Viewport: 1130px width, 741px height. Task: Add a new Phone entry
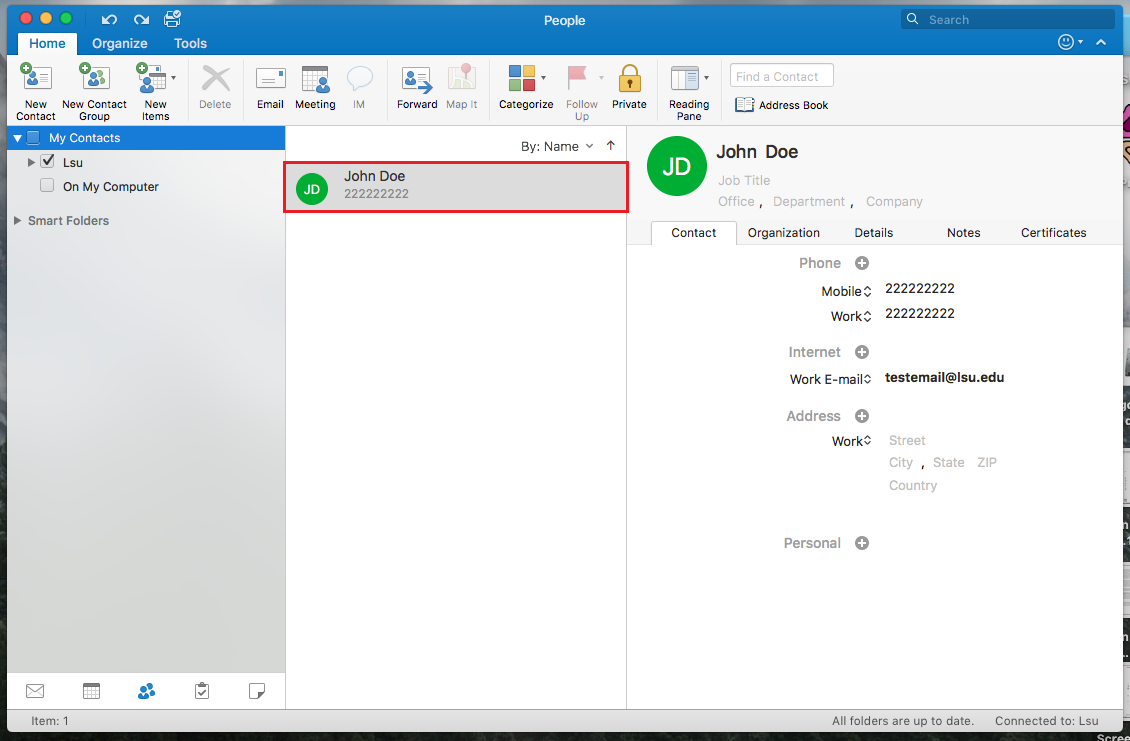[x=862, y=263]
